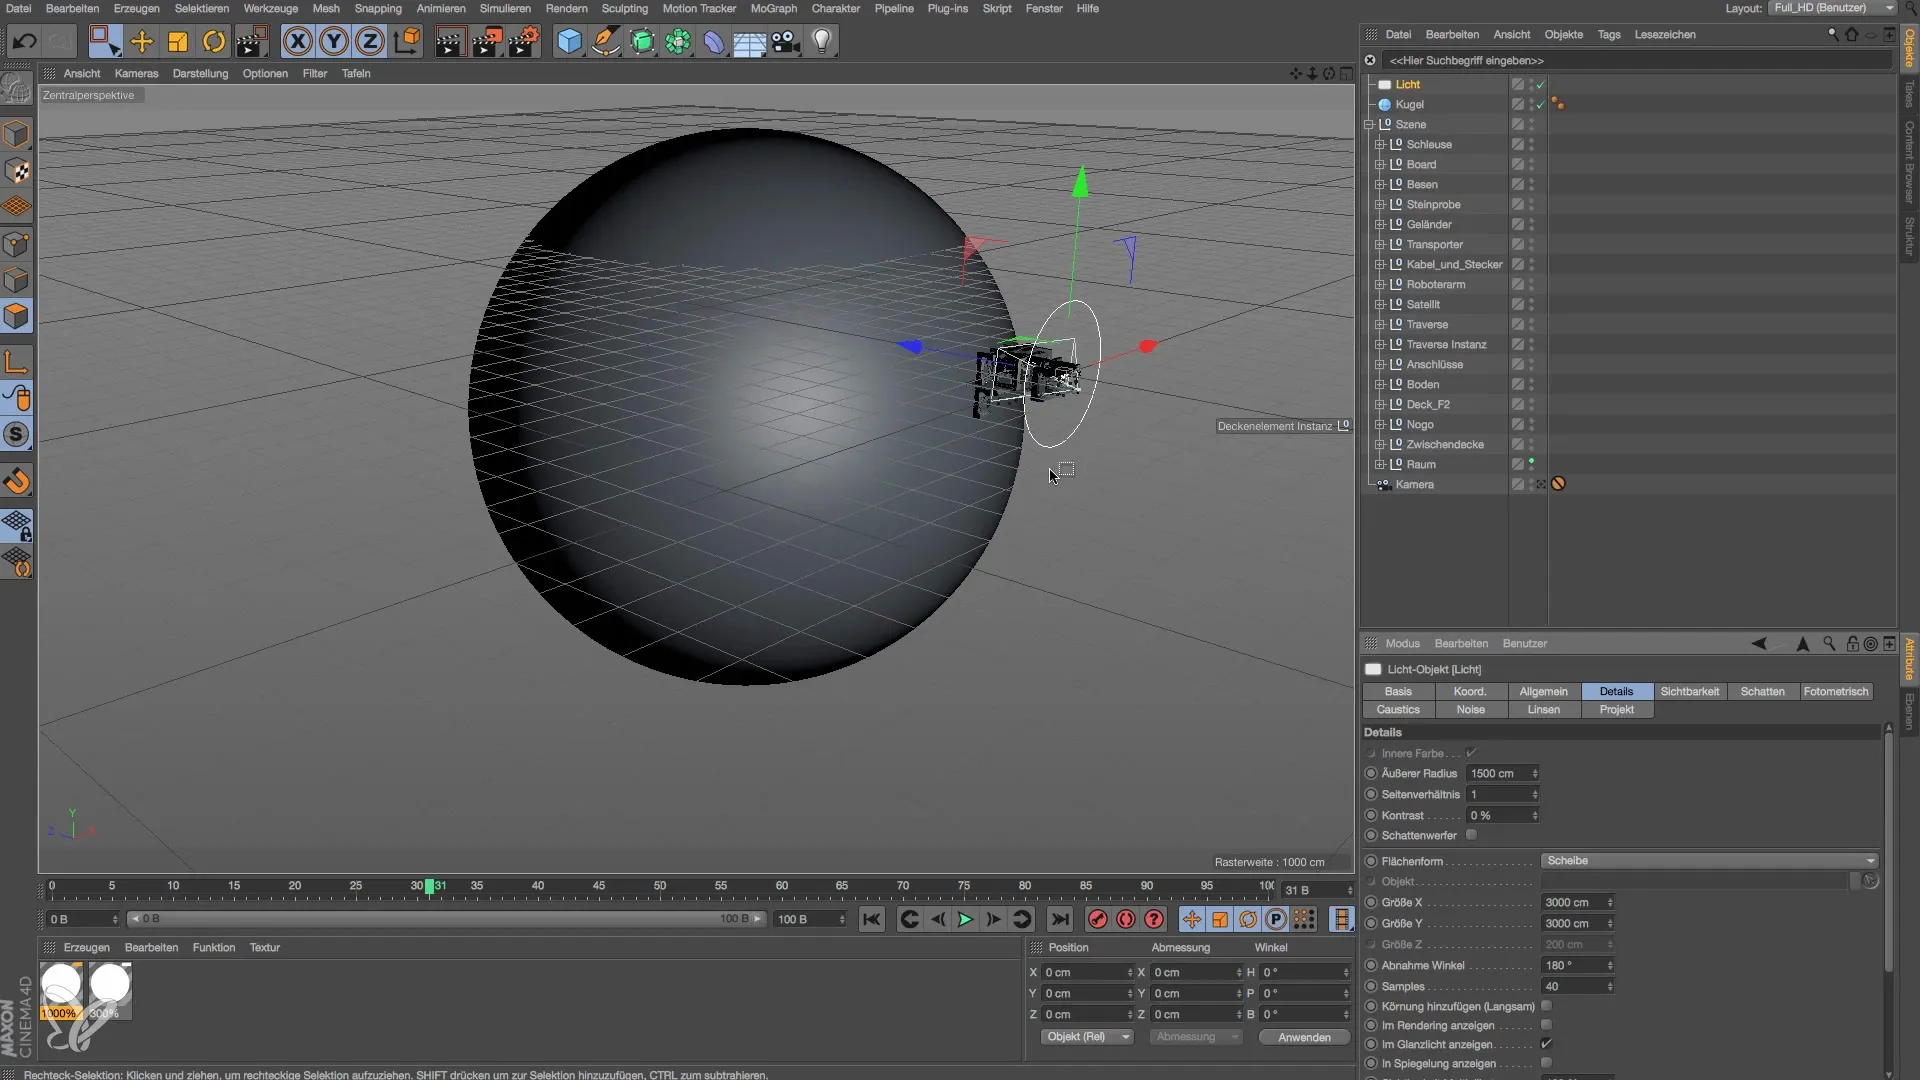This screenshot has width=1920, height=1080.
Task: Enable texture mode in left palette
Action: point(17,171)
